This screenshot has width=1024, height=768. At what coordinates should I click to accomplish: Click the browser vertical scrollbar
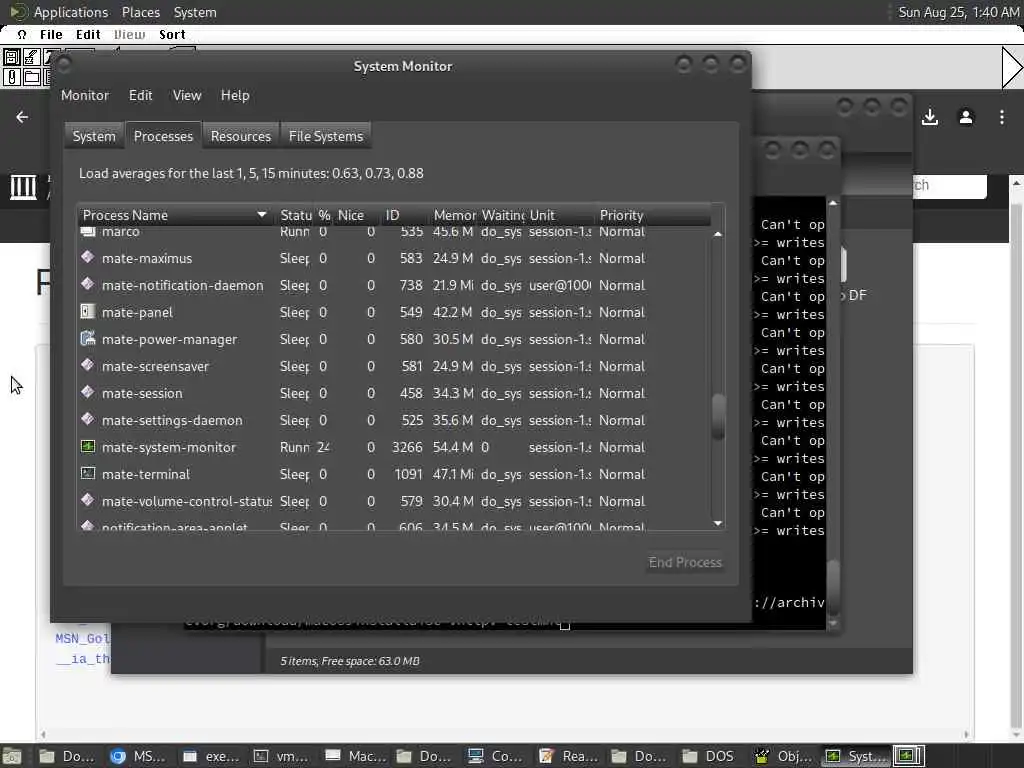(1016, 457)
